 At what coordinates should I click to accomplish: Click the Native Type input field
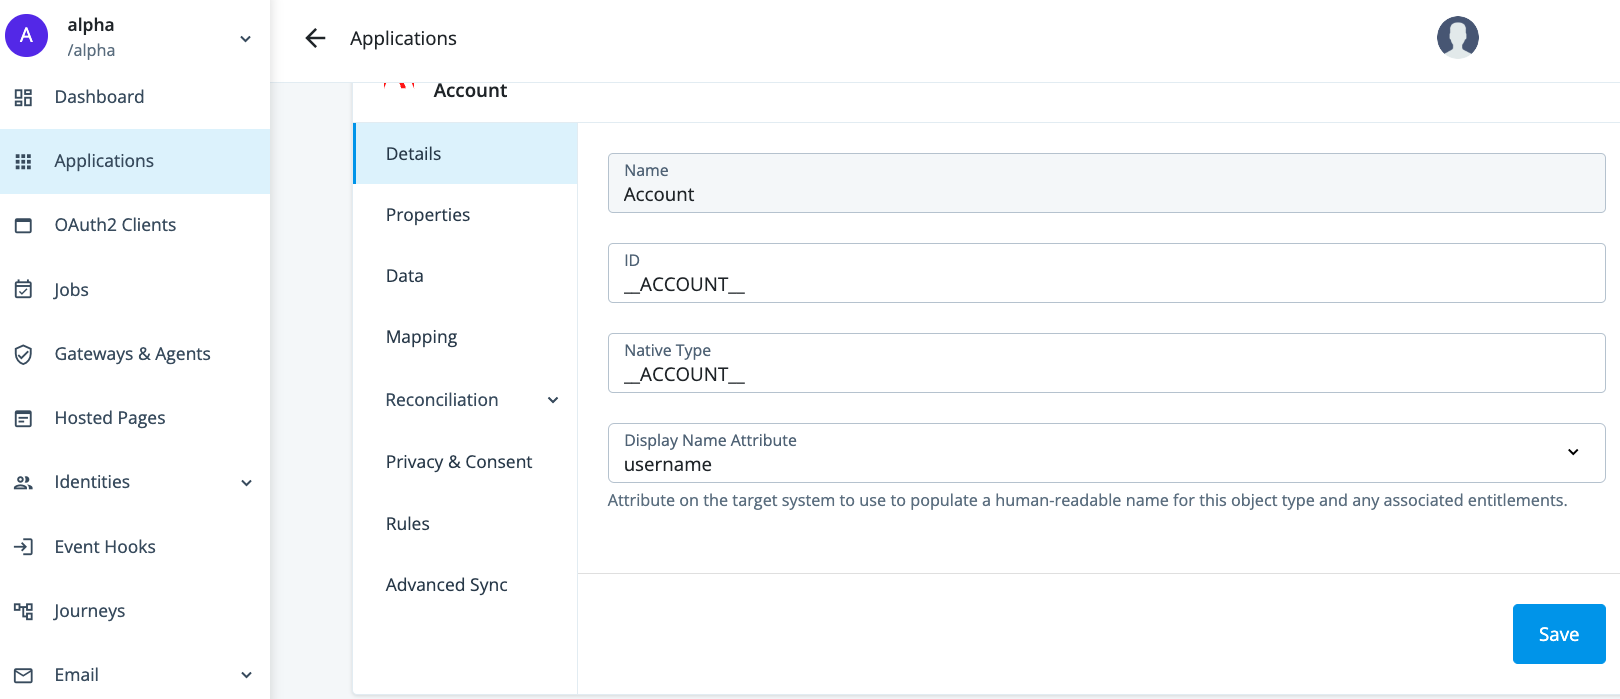[x=1106, y=363]
